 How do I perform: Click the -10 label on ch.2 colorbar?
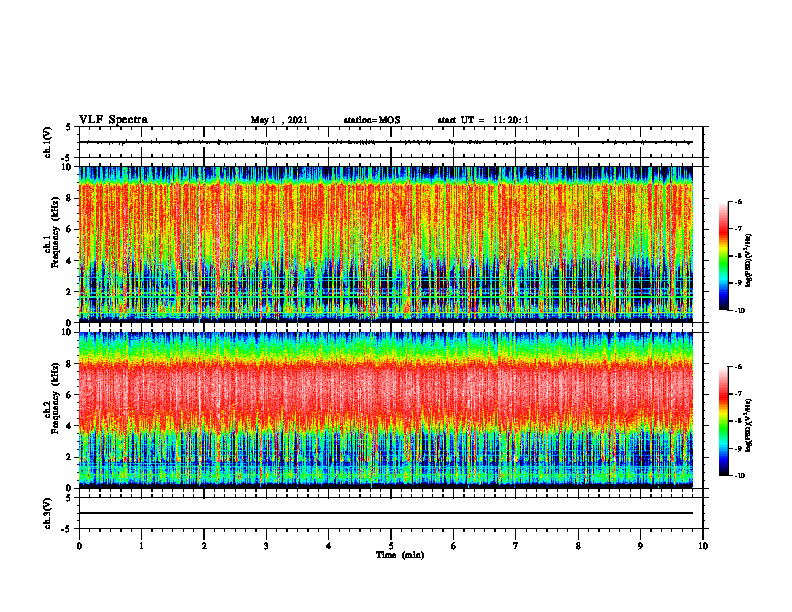click(x=739, y=476)
